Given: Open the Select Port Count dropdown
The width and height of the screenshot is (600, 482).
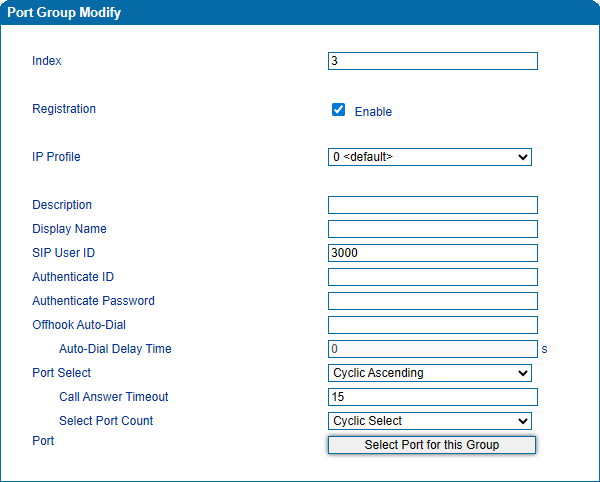Looking at the screenshot, I should (429, 421).
